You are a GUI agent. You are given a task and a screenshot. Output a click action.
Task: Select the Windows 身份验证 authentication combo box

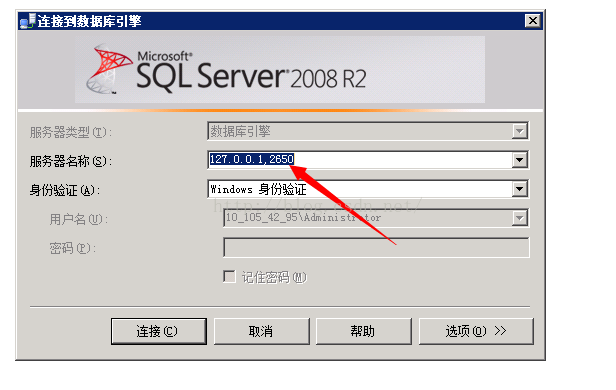368,189
